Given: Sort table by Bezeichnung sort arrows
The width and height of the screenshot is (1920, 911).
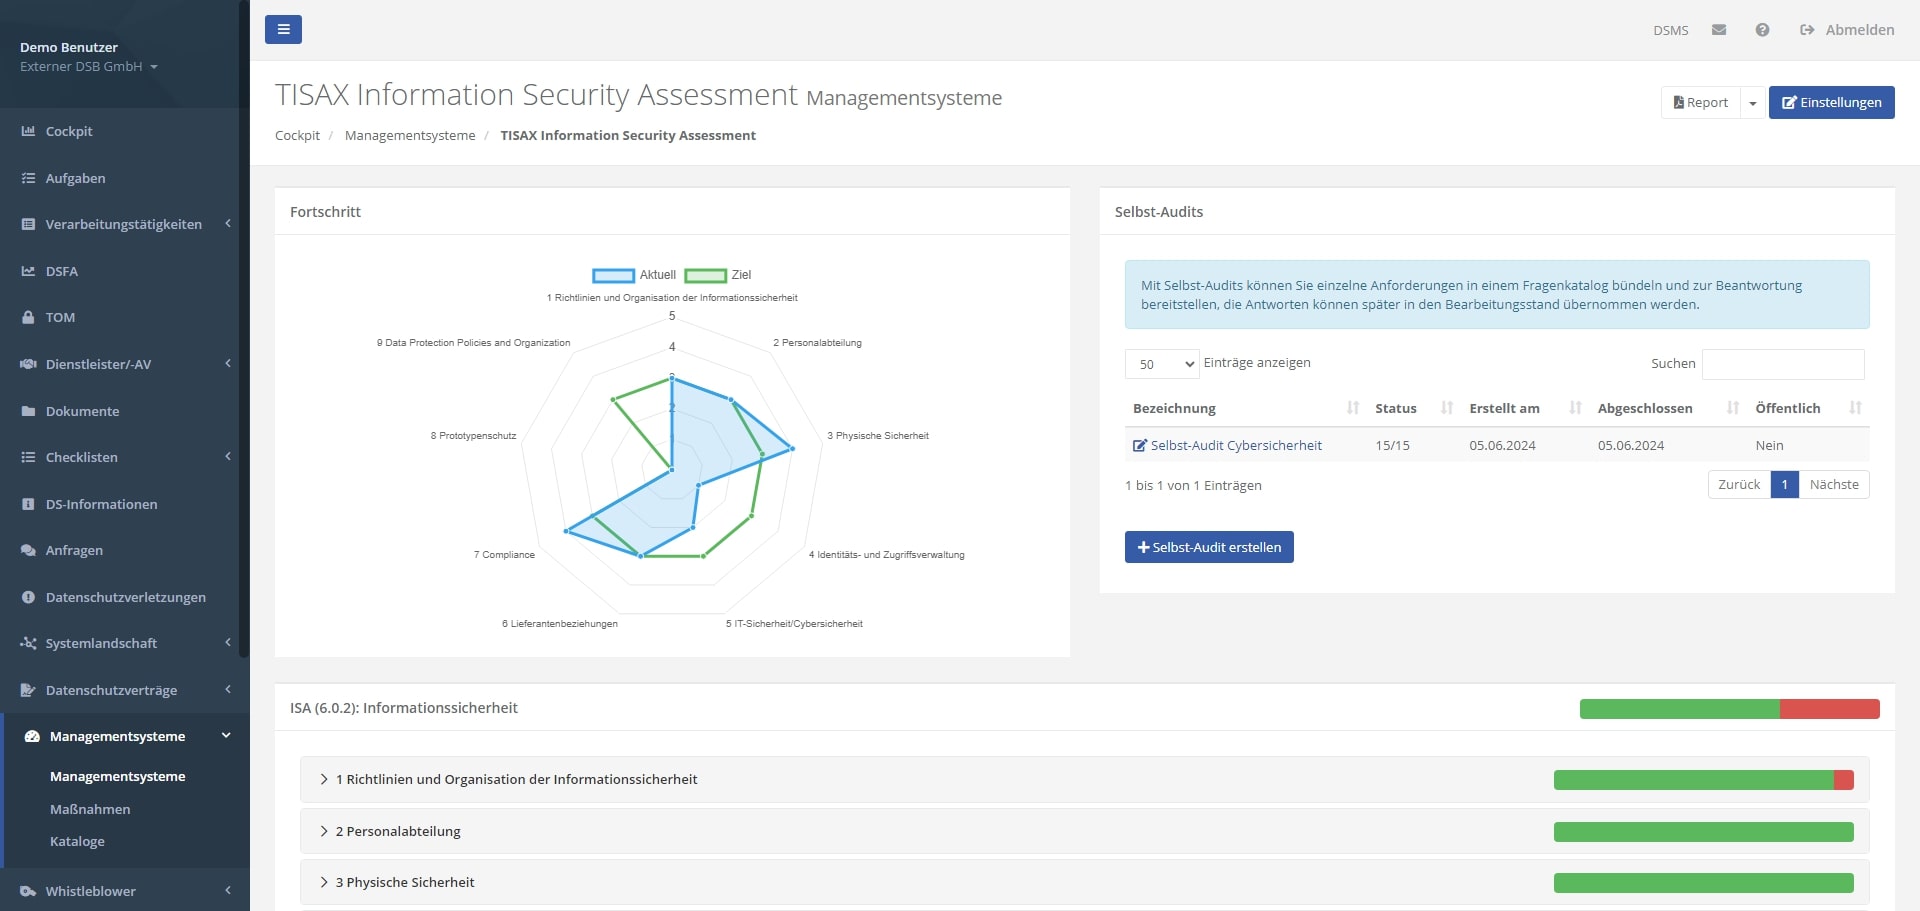Looking at the screenshot, I should tap(1353, 408).
